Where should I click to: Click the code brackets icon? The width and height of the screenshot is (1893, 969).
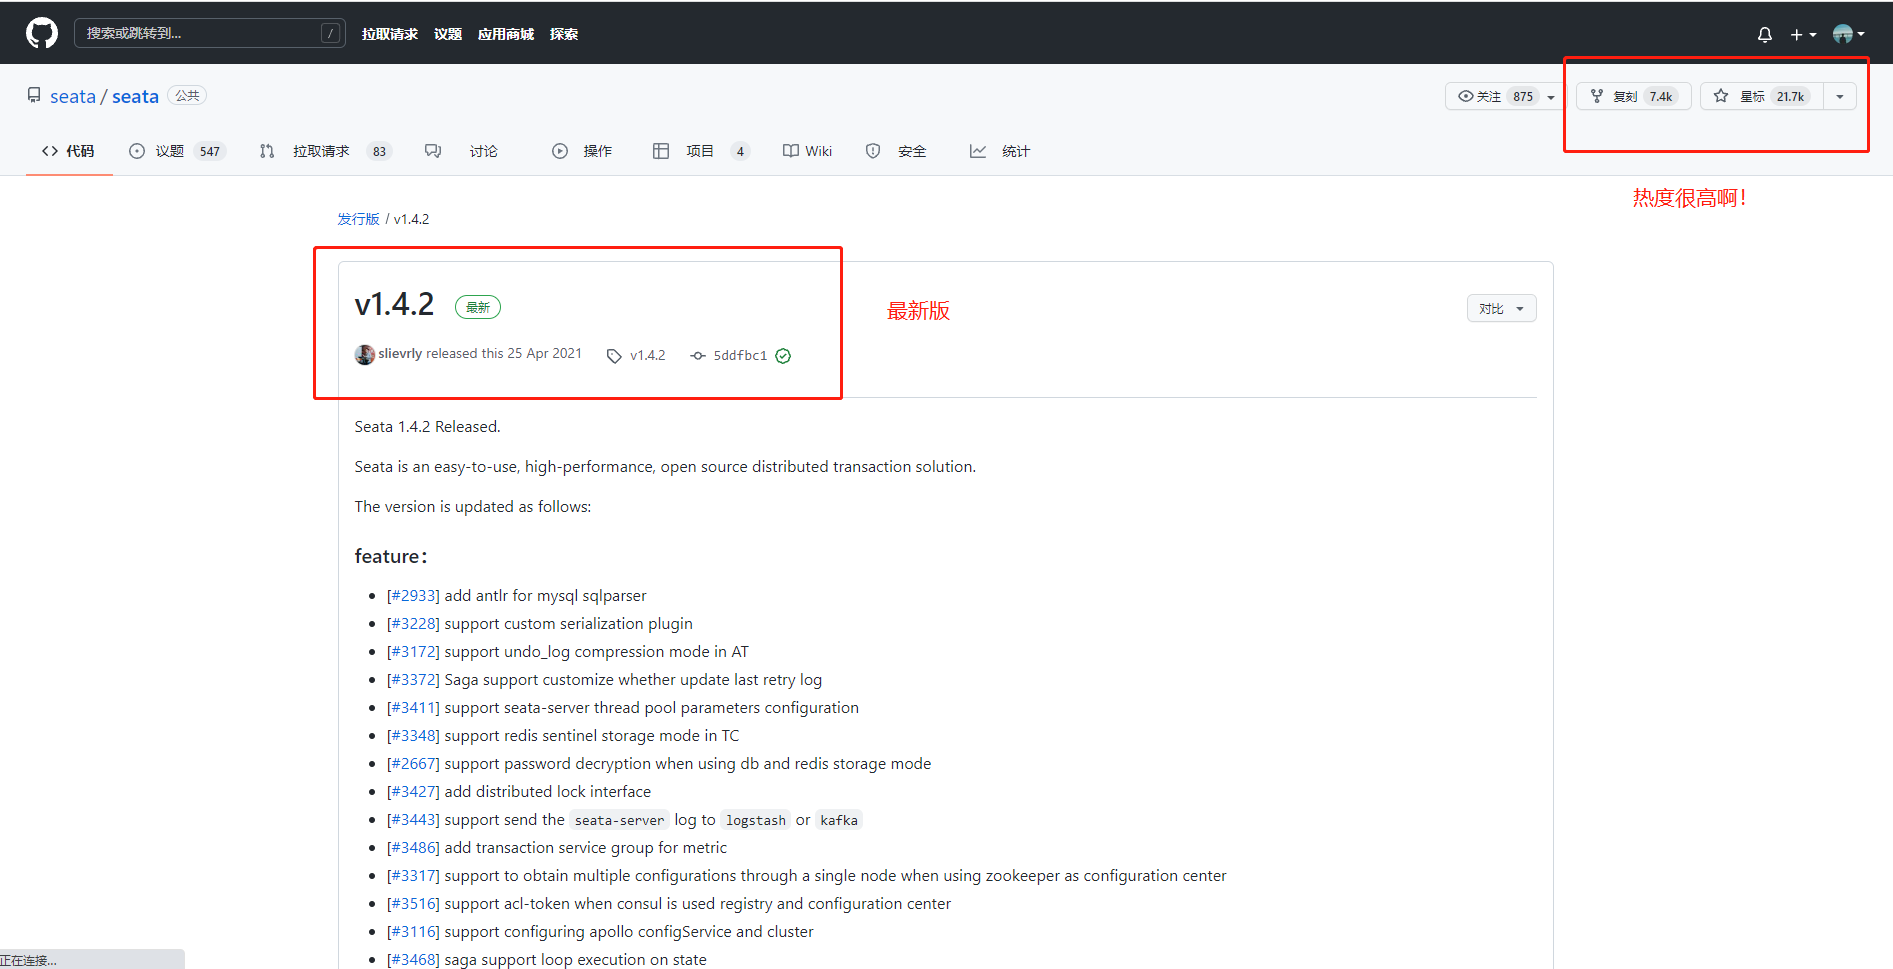(50, 151)
